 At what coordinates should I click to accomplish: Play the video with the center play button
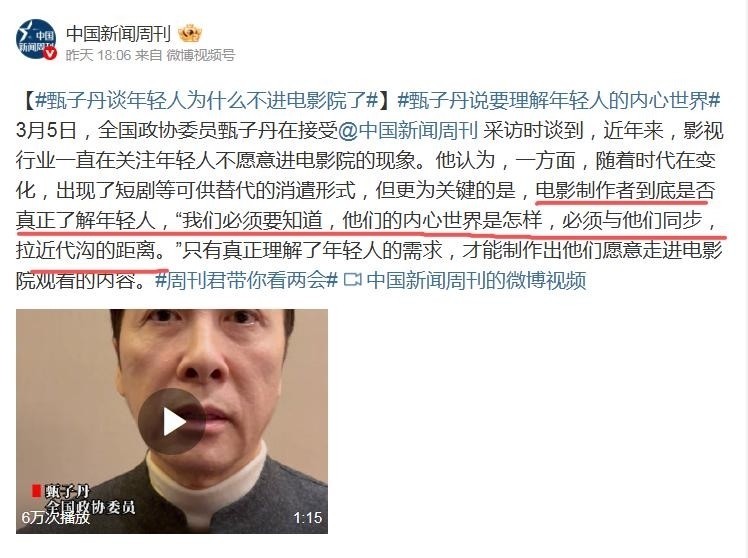[171, 421]
